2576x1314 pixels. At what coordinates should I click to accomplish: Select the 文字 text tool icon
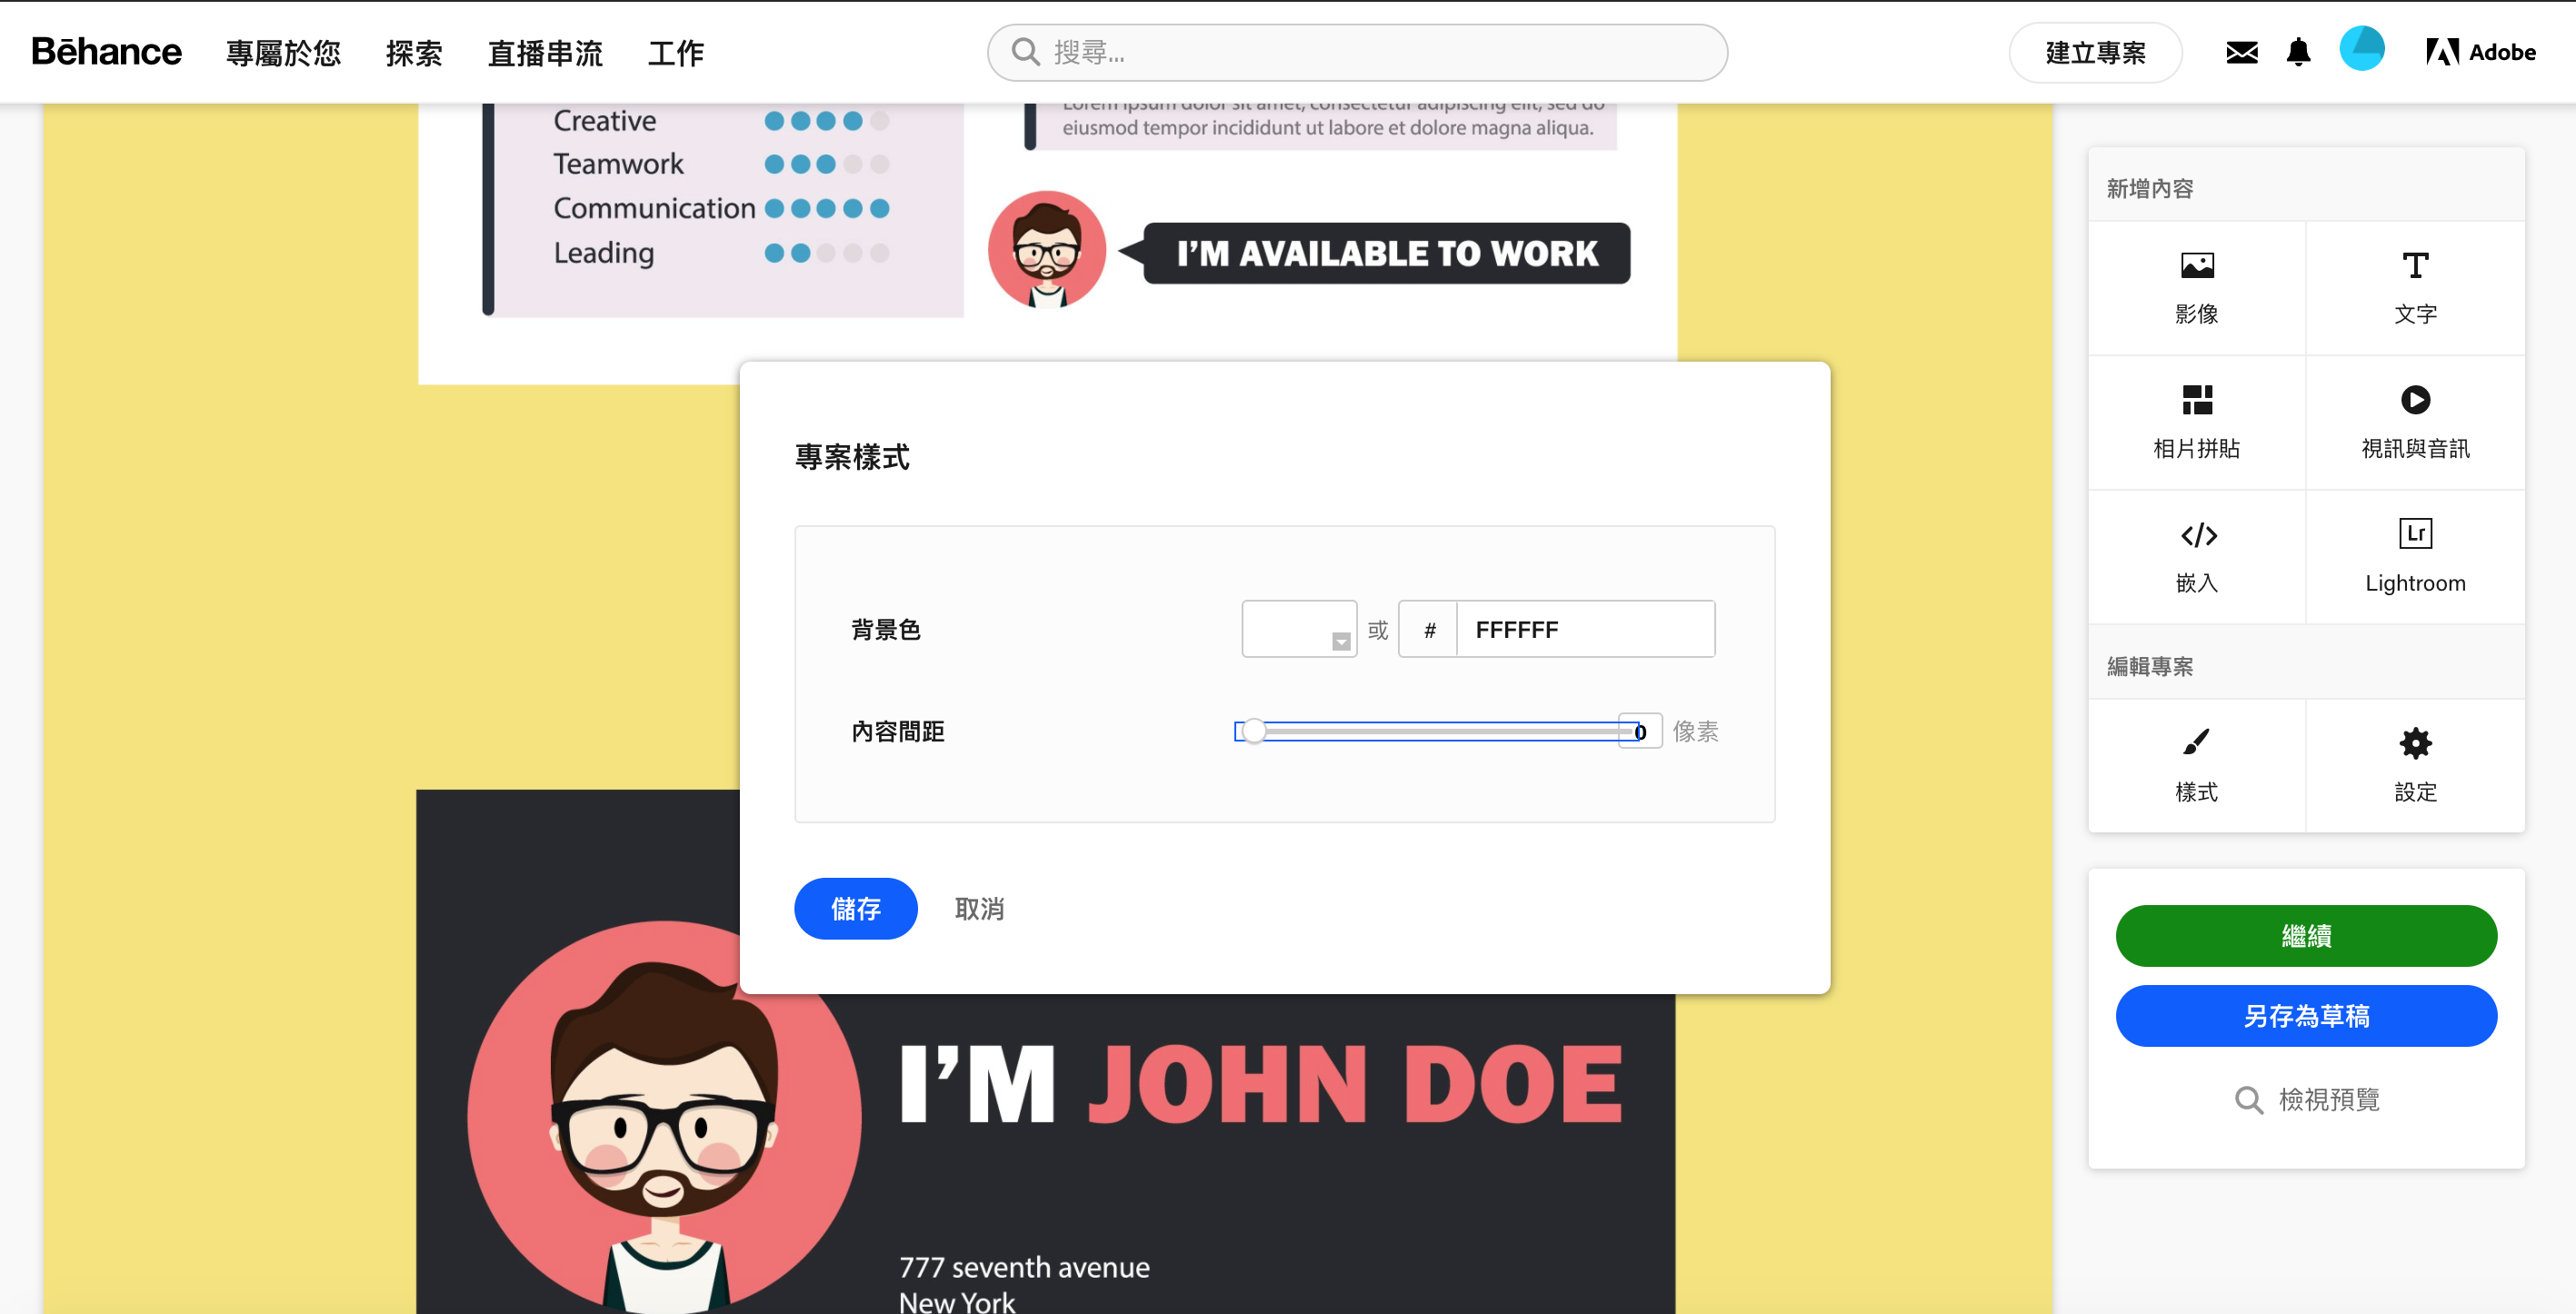pos(2414,266)
